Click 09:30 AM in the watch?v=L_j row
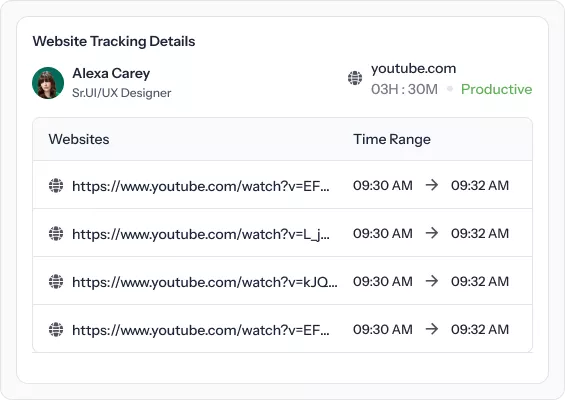 (x=383, y=234)
